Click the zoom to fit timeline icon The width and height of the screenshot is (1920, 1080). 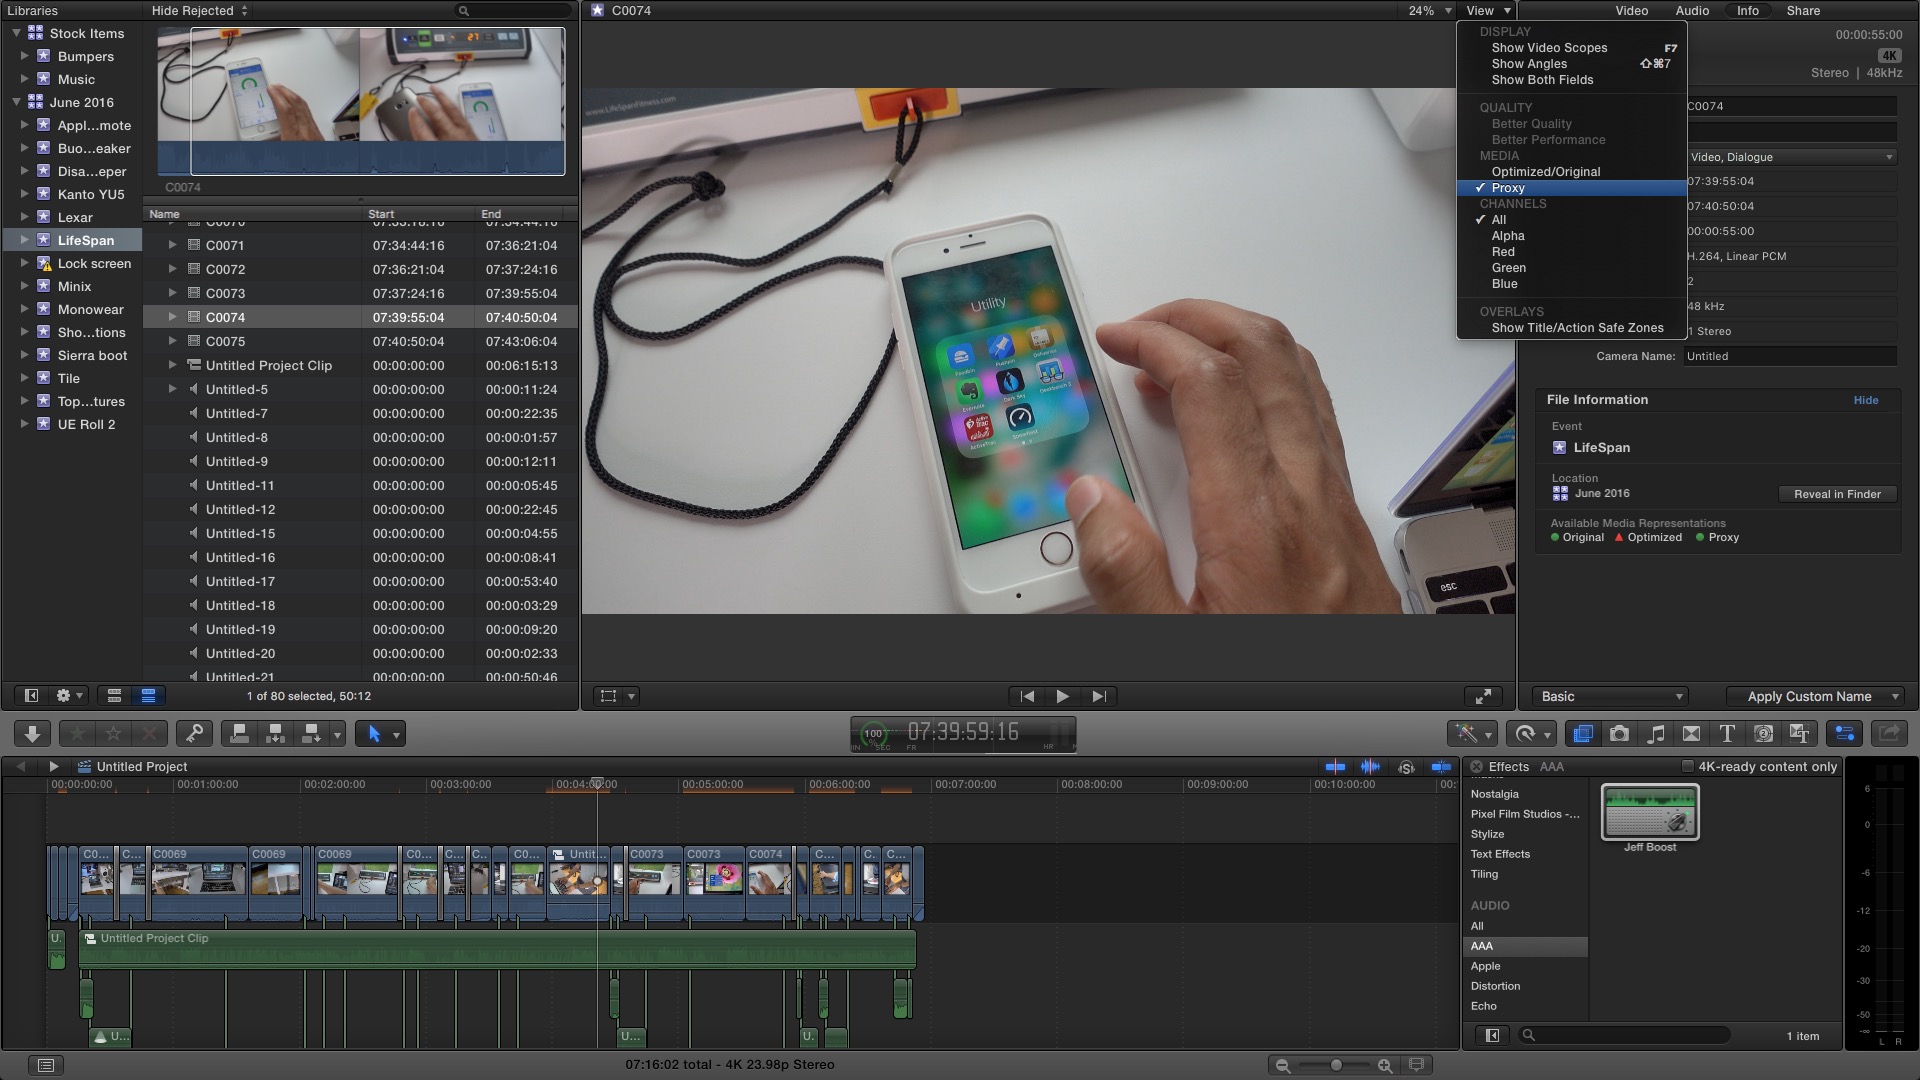click(x=1423, y=1062)
